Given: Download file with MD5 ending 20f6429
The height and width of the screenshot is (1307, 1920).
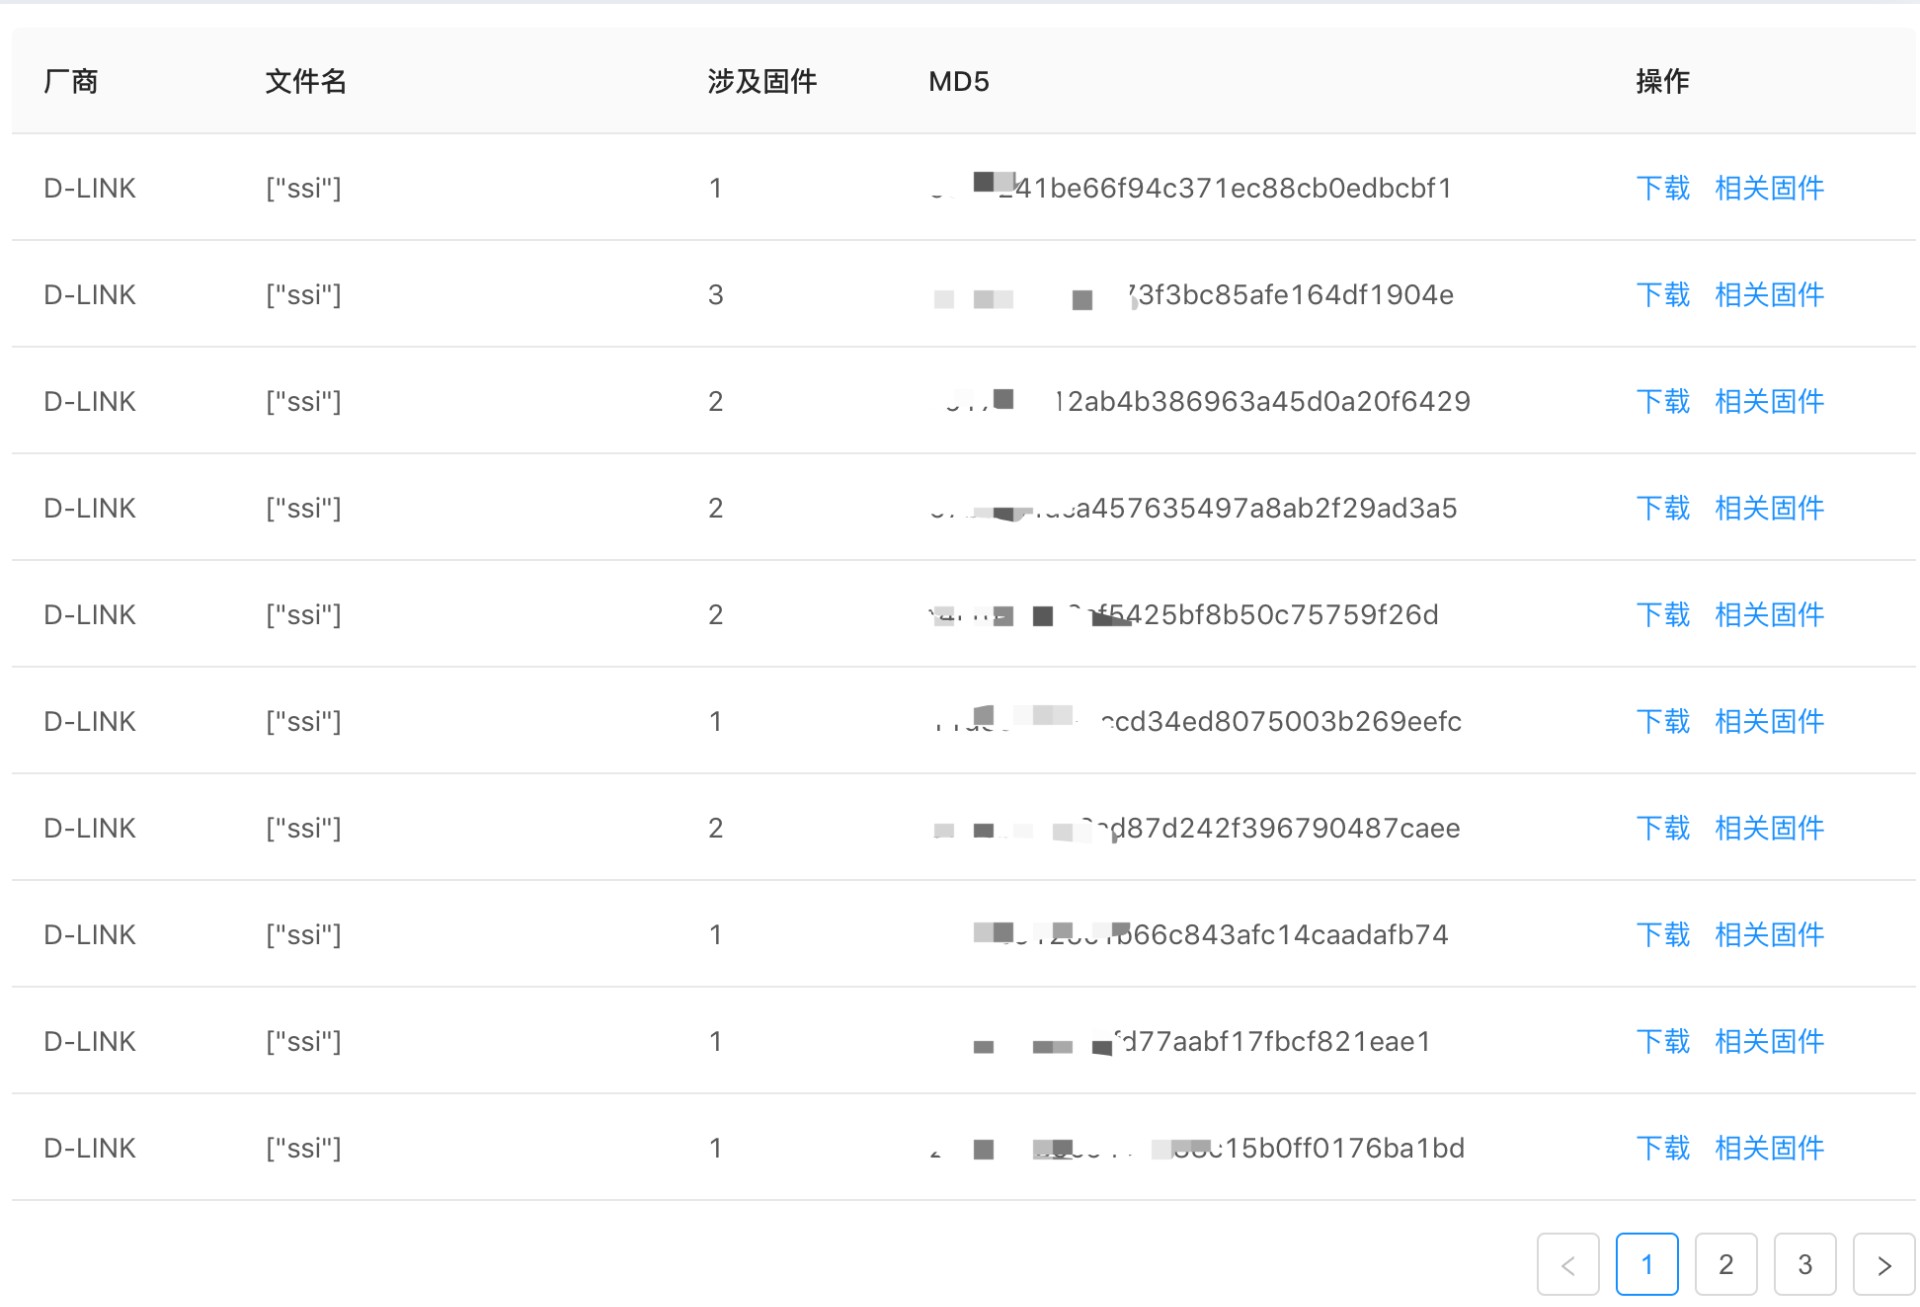Looking at the screenshot, I should [1662, 402].
